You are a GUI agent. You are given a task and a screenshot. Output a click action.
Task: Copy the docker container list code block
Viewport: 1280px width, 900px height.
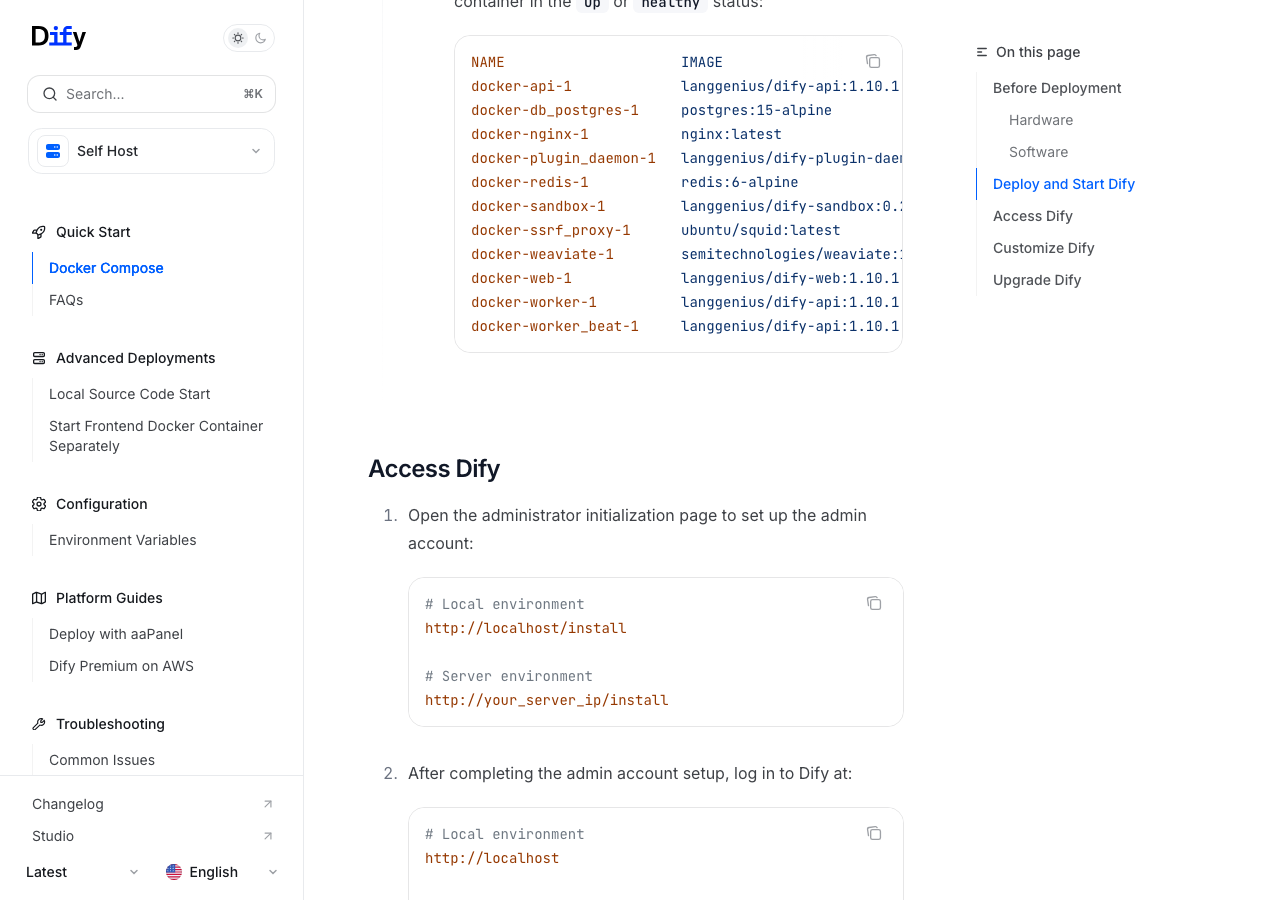(873, 61)
